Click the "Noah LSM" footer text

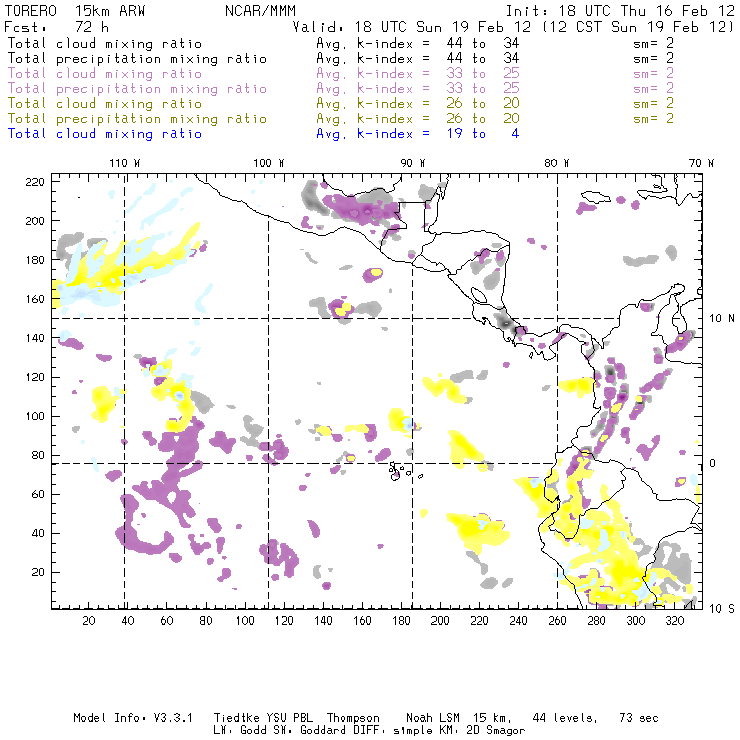433,718
